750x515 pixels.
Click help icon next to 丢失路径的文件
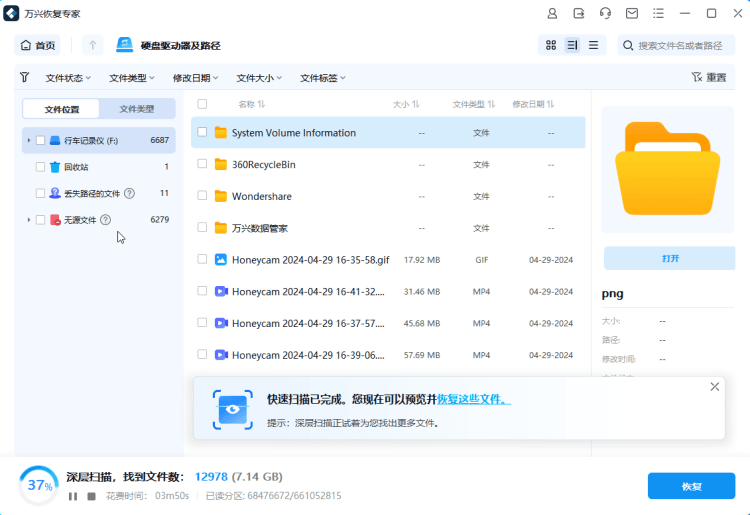pyautogui.click(x=129, y=193)
